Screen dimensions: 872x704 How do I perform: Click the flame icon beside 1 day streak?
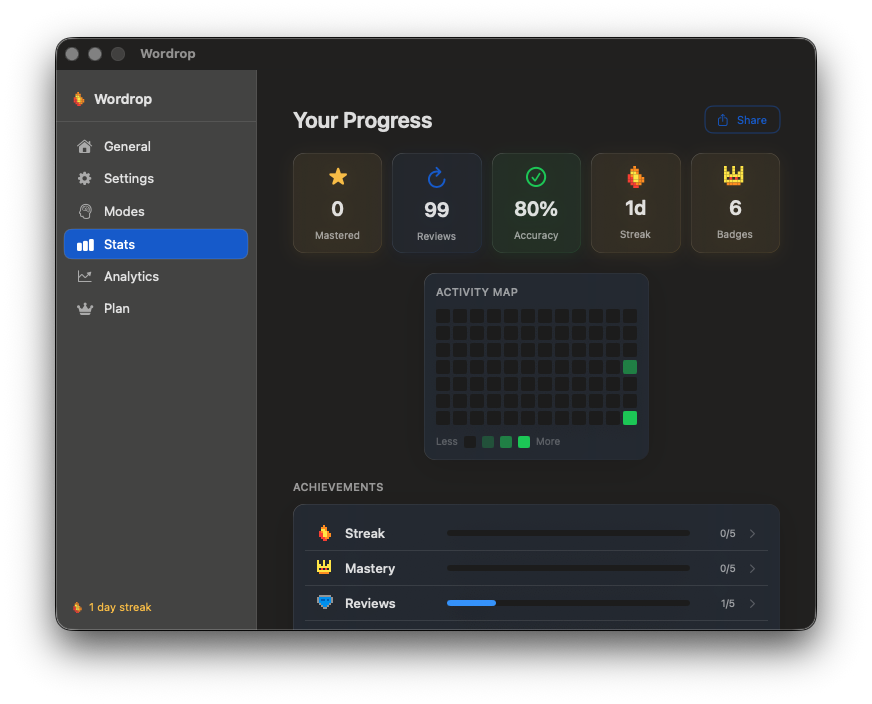click(78, 607)
